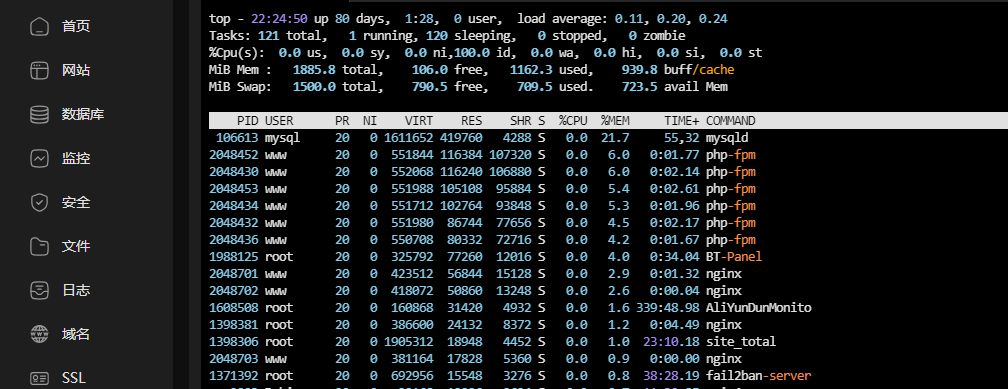
Task: Click the time 22:24:50 in top header
Action: (x=279, y=19)
